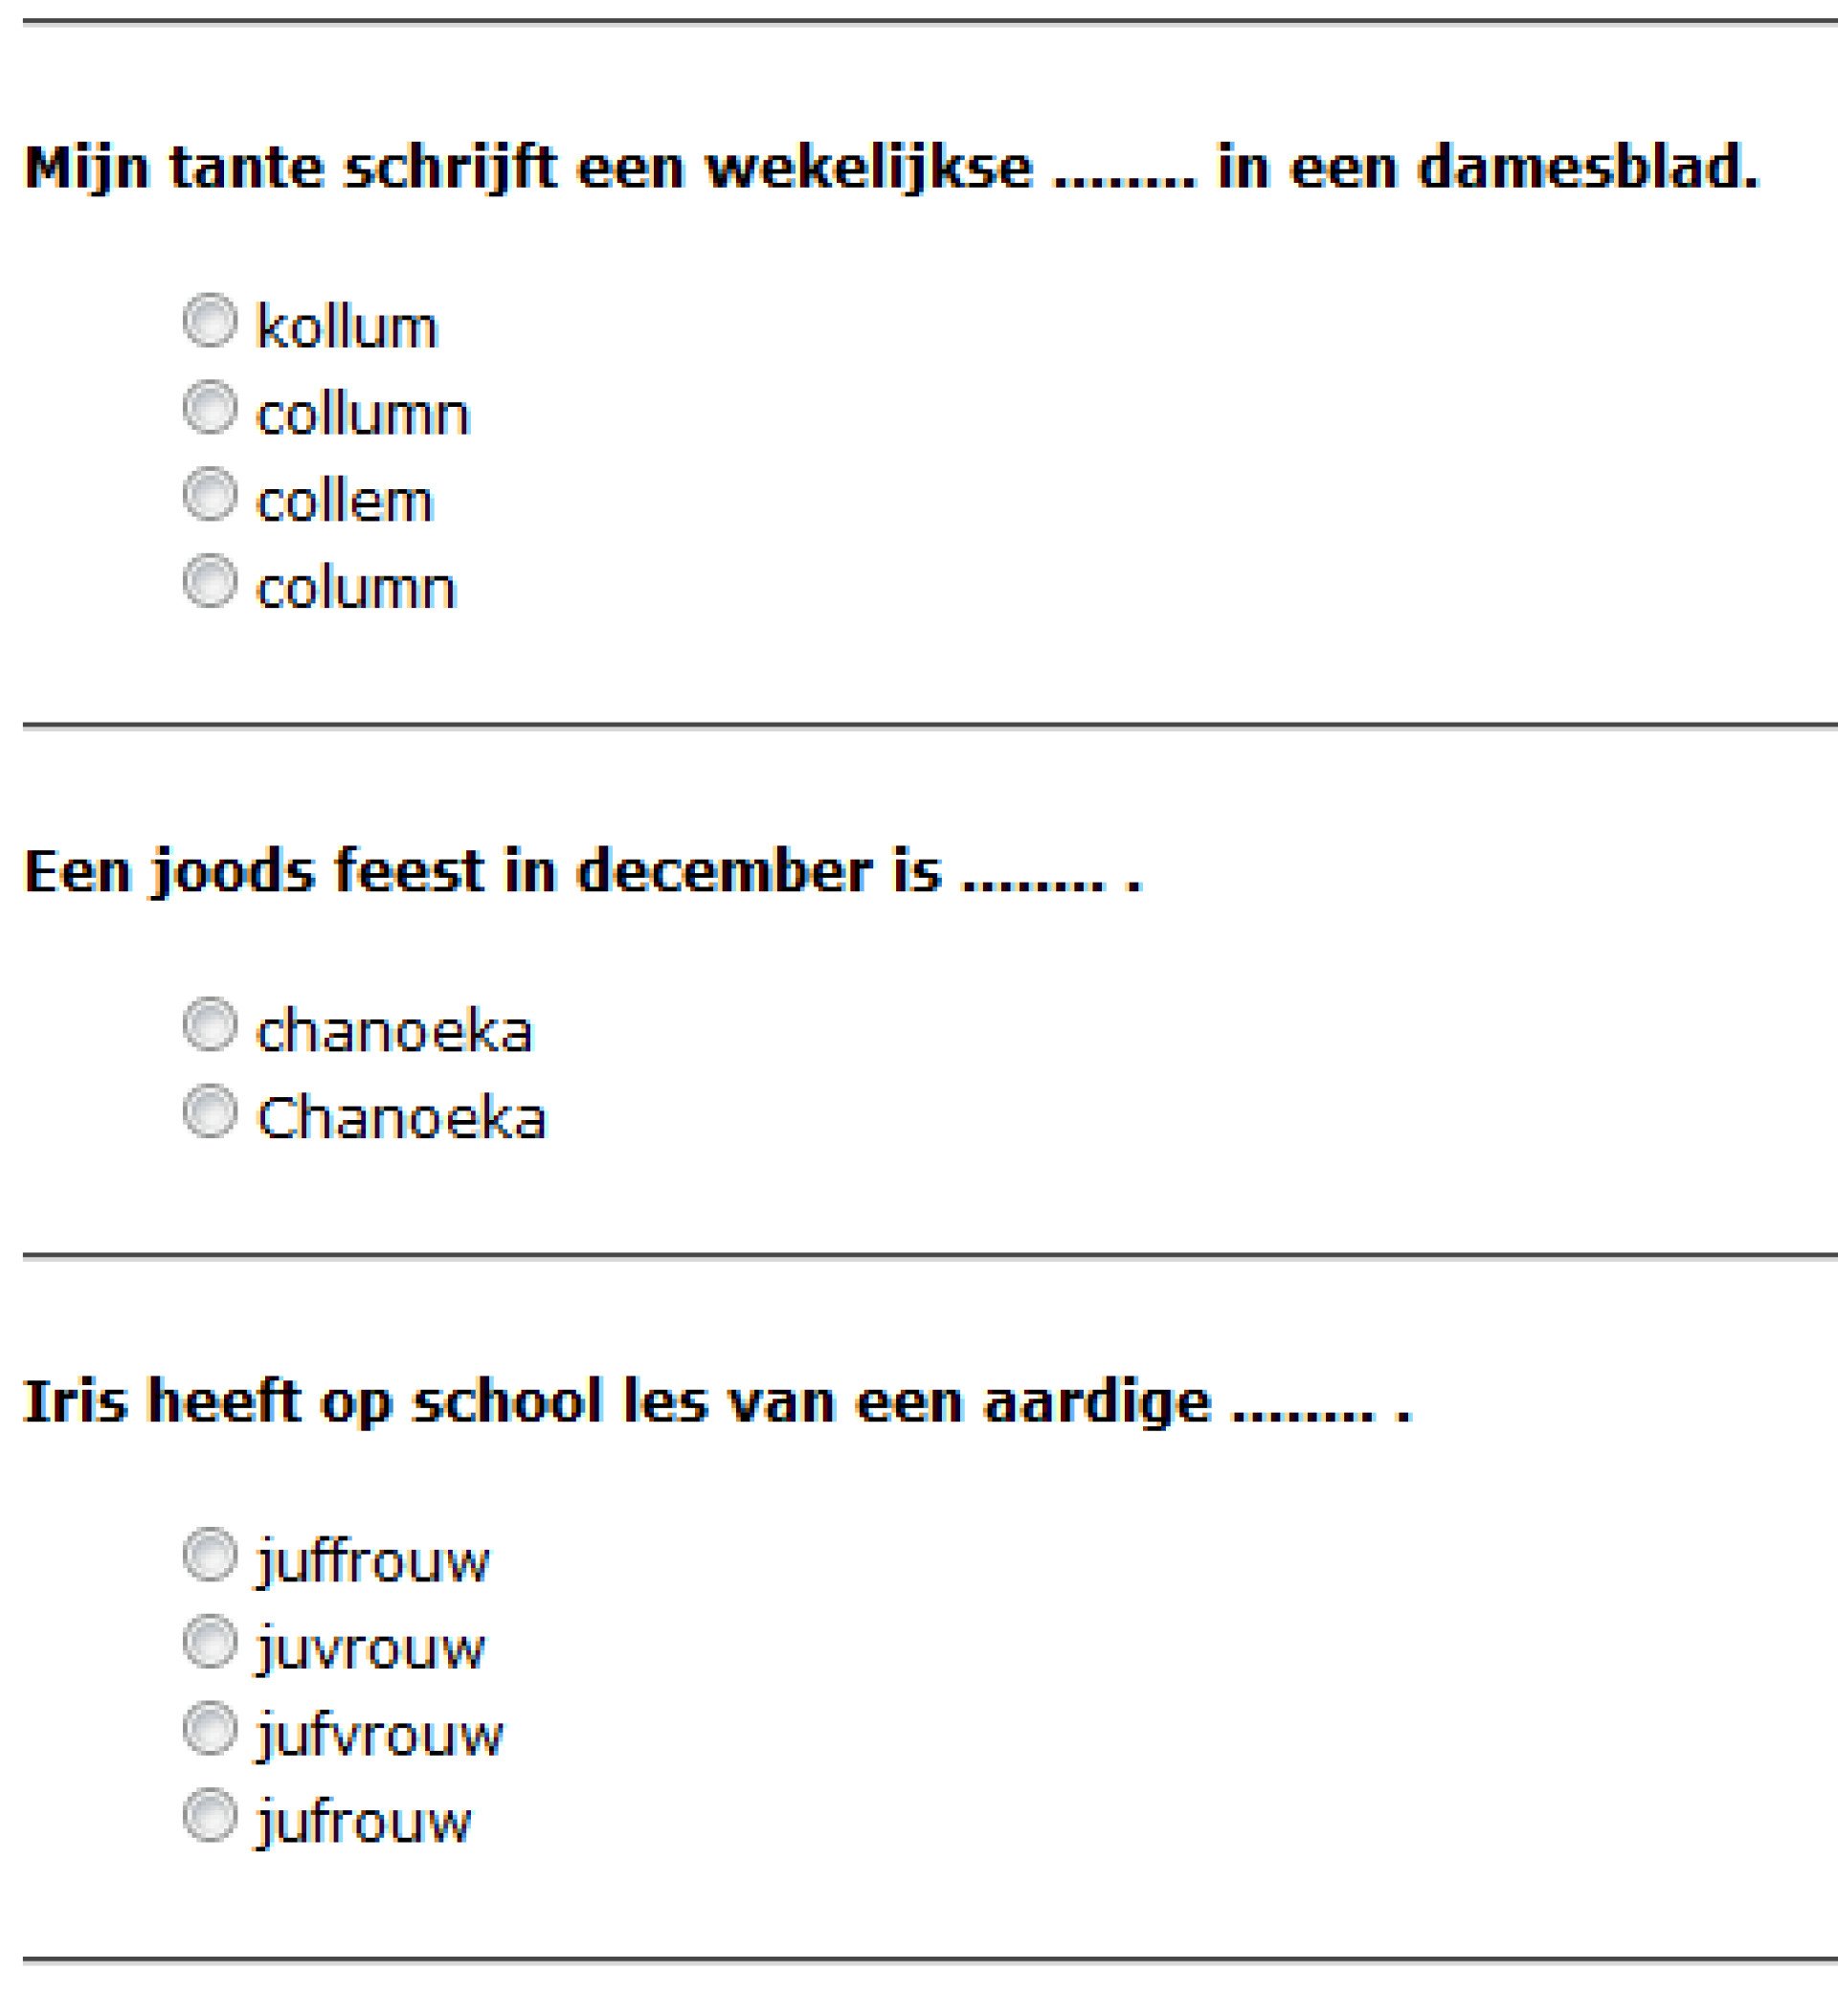Screen dimensions: 1838x2016
Task: Choose the jufvrouw radio button
Action: tap(210, 1729)
